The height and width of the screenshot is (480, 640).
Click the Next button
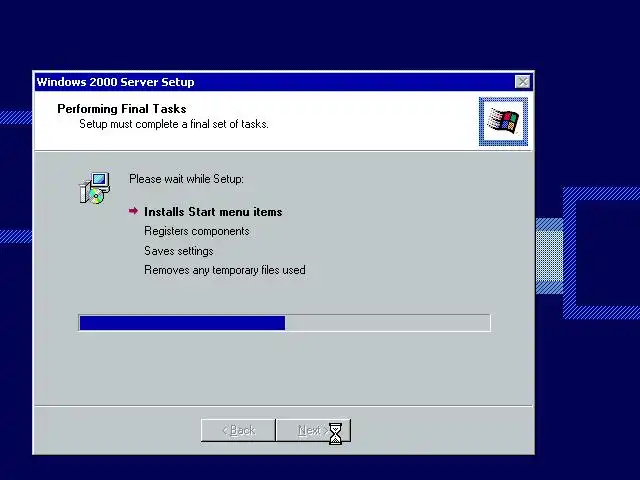pyautogui.click(x=313, y=430)
